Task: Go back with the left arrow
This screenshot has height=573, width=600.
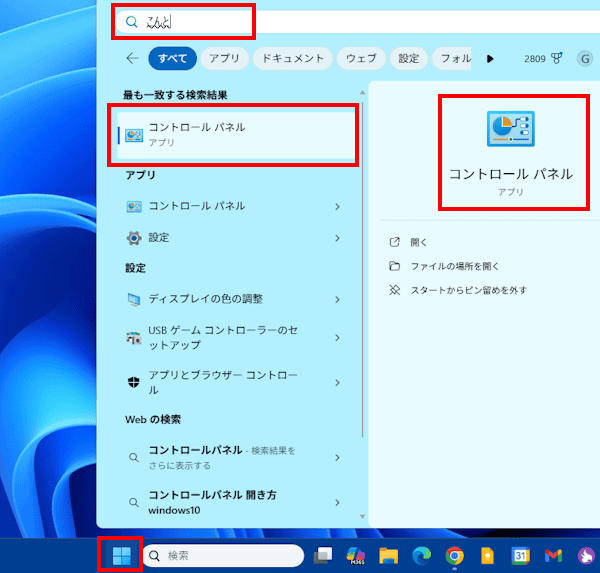Action: [x=132, y=58]
